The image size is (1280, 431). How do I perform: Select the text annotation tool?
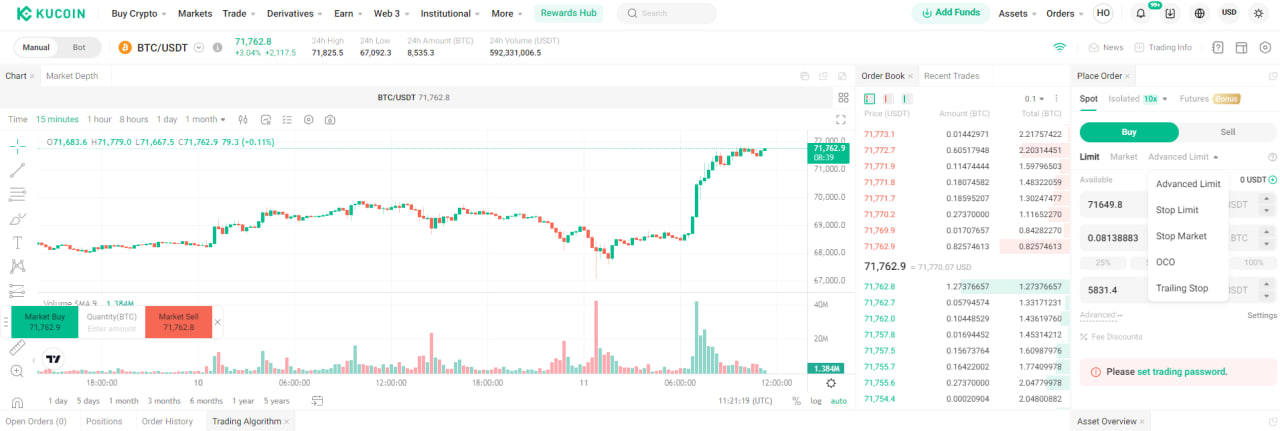17,242
